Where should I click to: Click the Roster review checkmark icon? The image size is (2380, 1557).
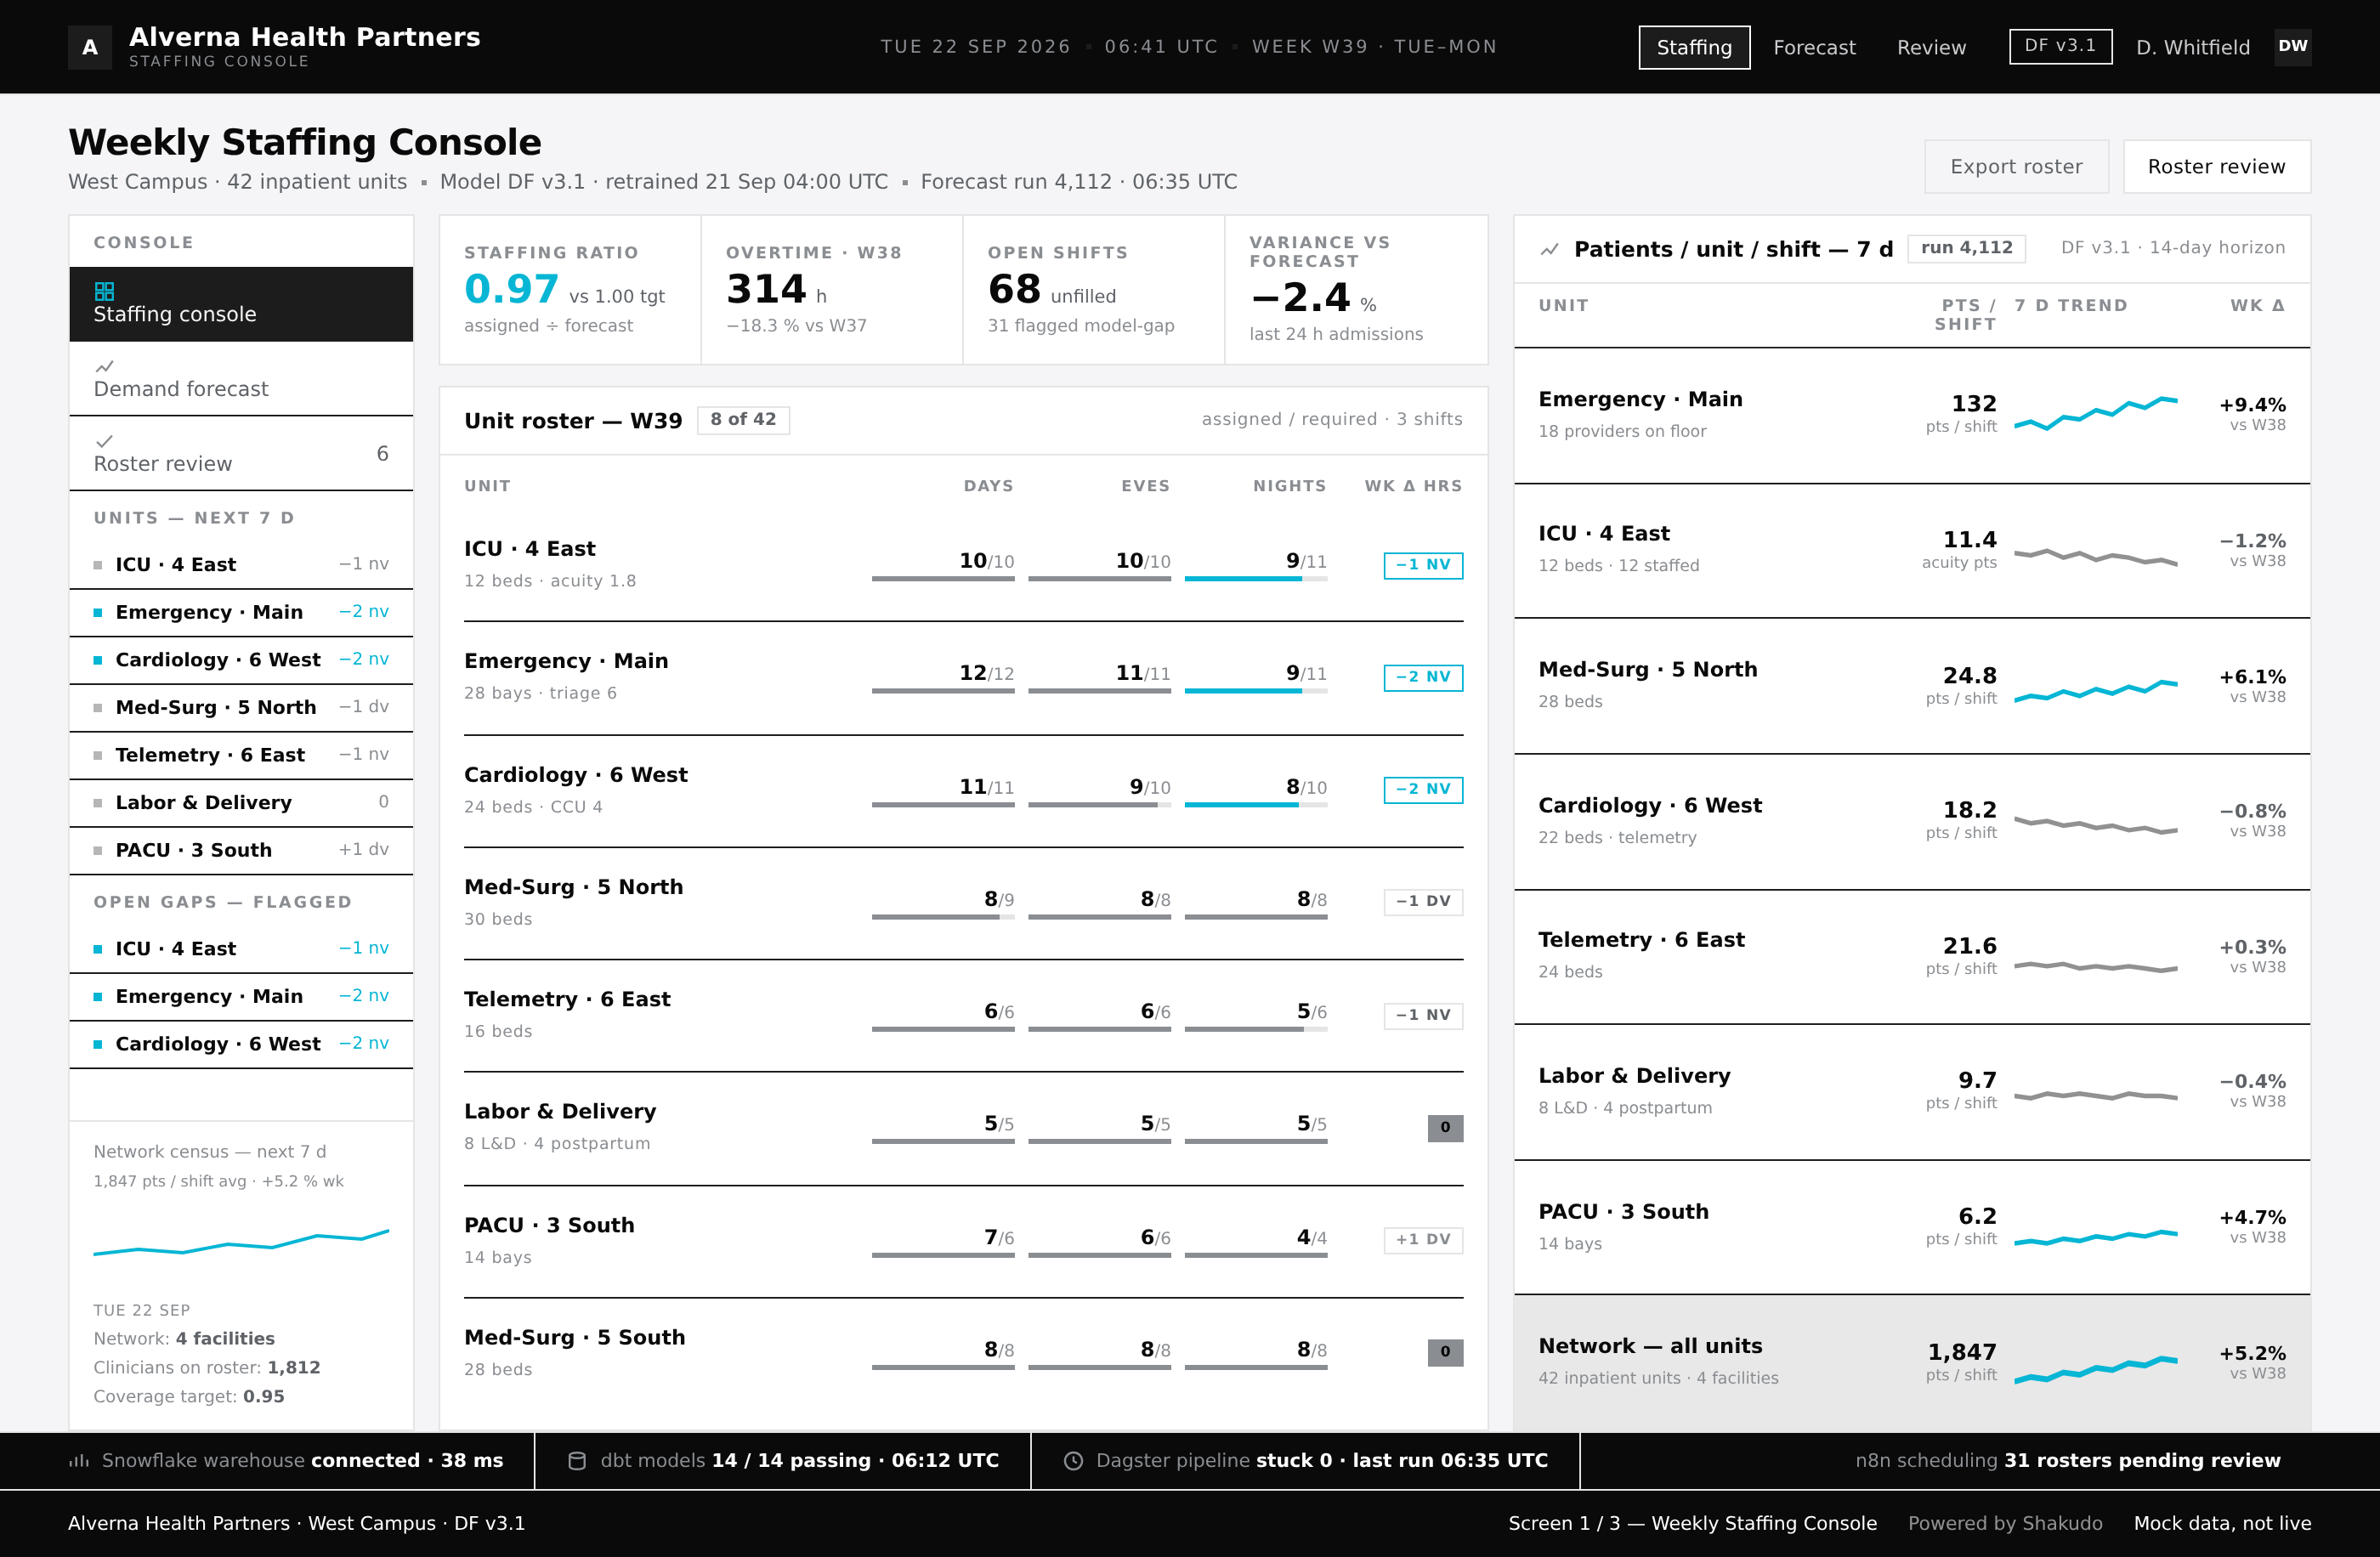point(104,441)
